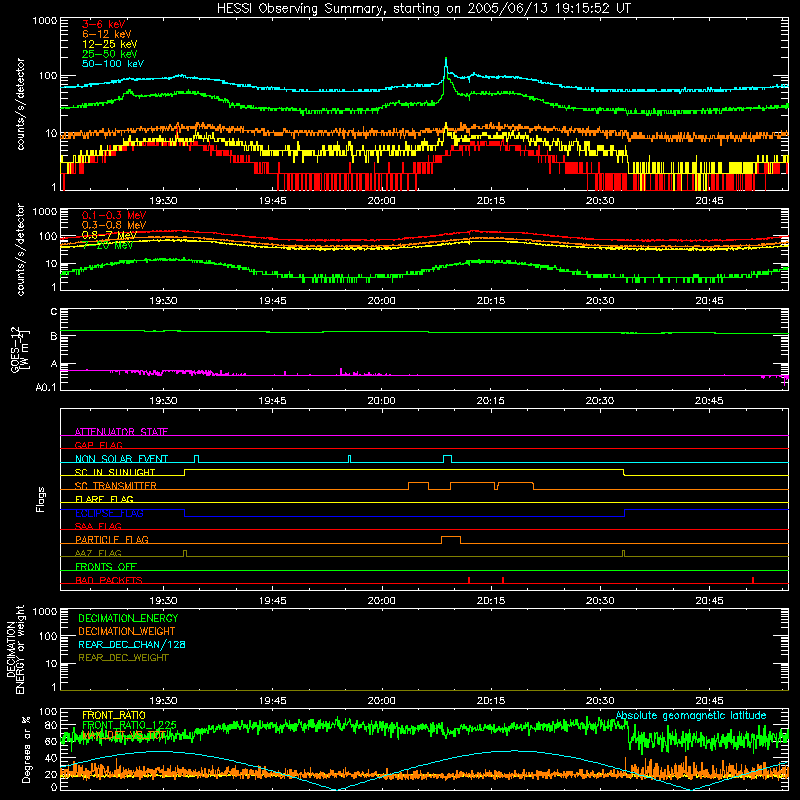The image size is (800, 800).
Task: Select the FLARE_FLAG label
Action: pyautogui.click(x=104, y=499)
